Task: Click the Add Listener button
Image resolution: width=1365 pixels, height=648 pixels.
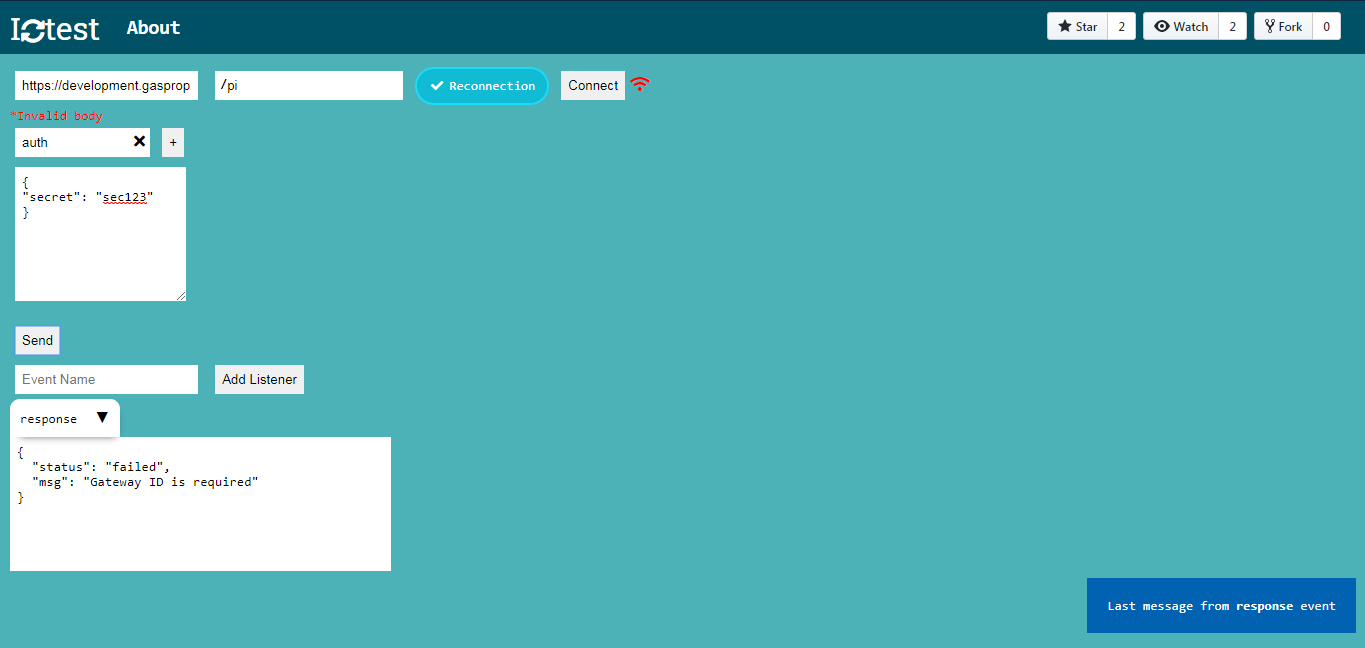Action: pyautogui.click(x=259, y=379)
